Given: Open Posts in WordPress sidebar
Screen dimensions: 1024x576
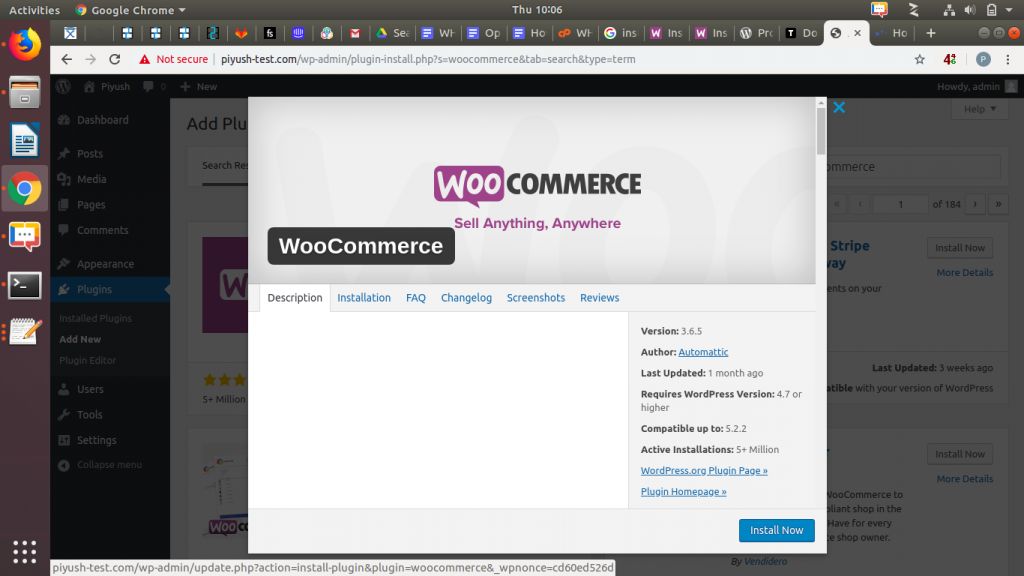Looking at the screenshot, I should pos(90,153).
